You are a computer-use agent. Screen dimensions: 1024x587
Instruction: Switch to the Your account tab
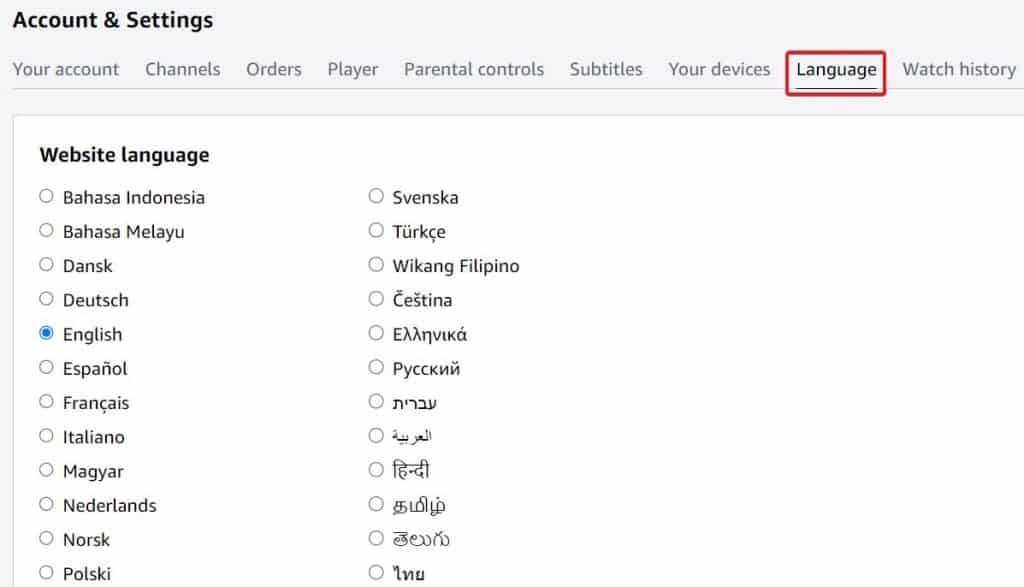[x=66, y=69]
